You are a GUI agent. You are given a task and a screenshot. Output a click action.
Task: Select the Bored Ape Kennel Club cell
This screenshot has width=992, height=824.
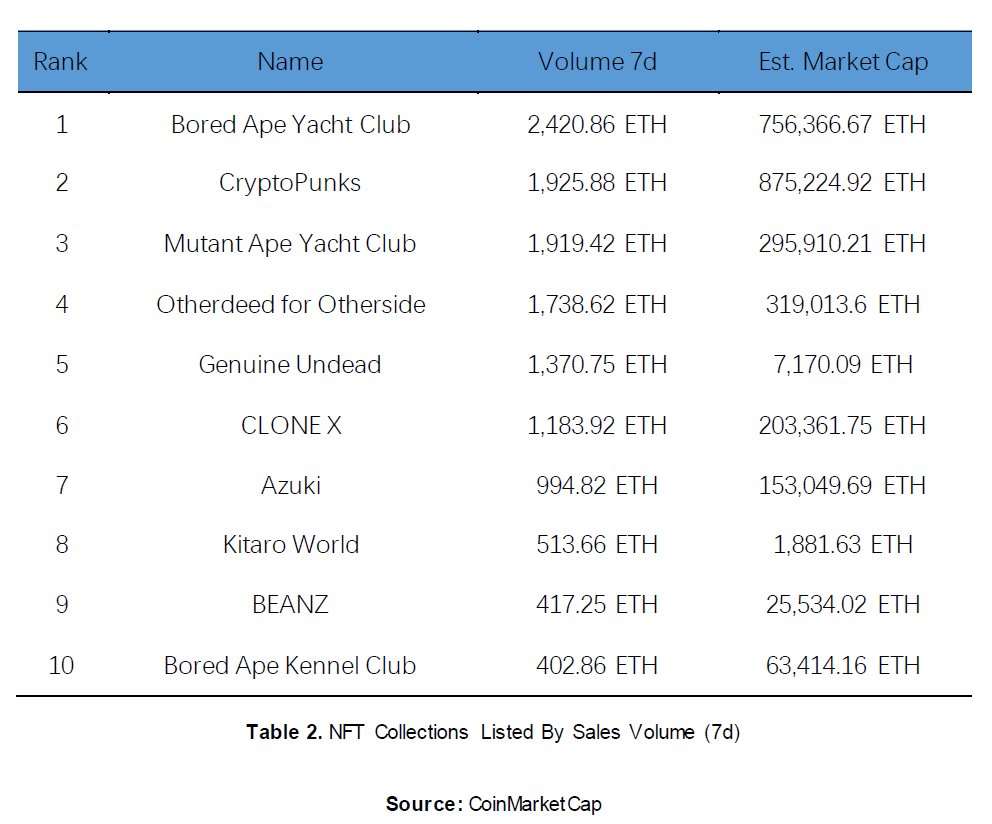(x=290, y=665)
